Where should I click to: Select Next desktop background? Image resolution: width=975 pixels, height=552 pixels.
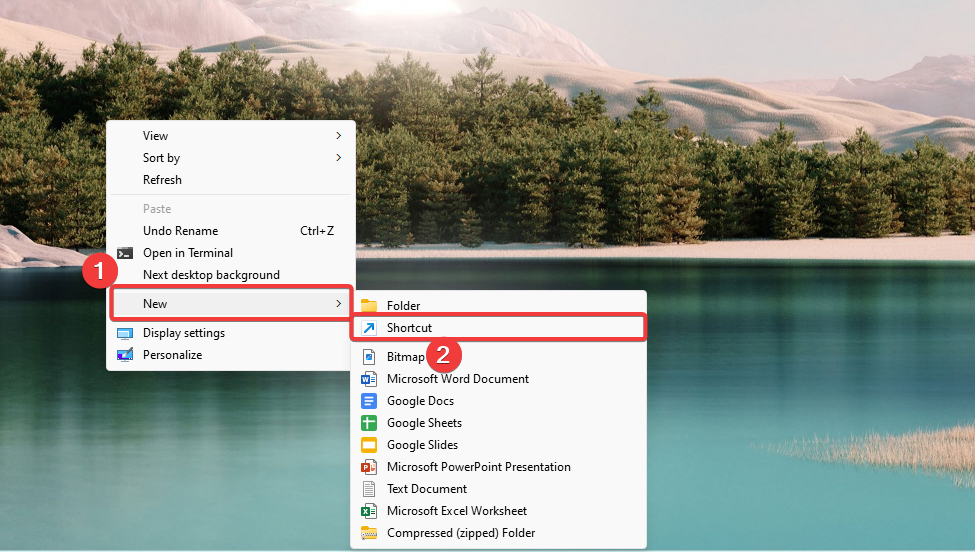coord(231,275)
